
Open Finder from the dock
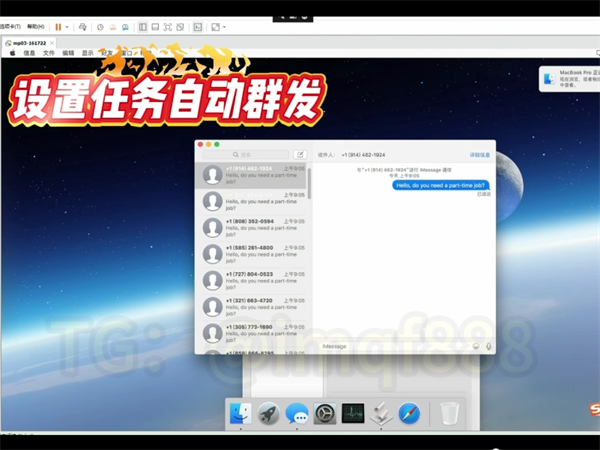(x=240, y=413)
